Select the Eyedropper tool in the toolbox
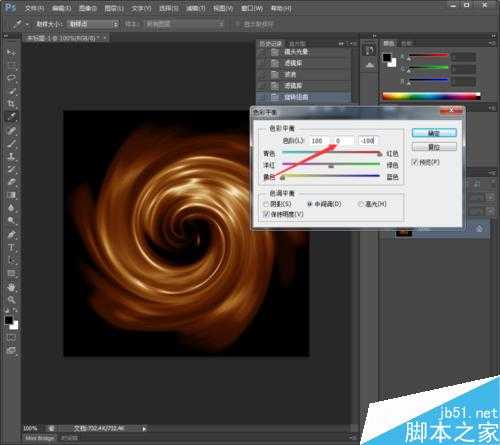This screenshot has height=445, width=500. click(x=12, y=117)
